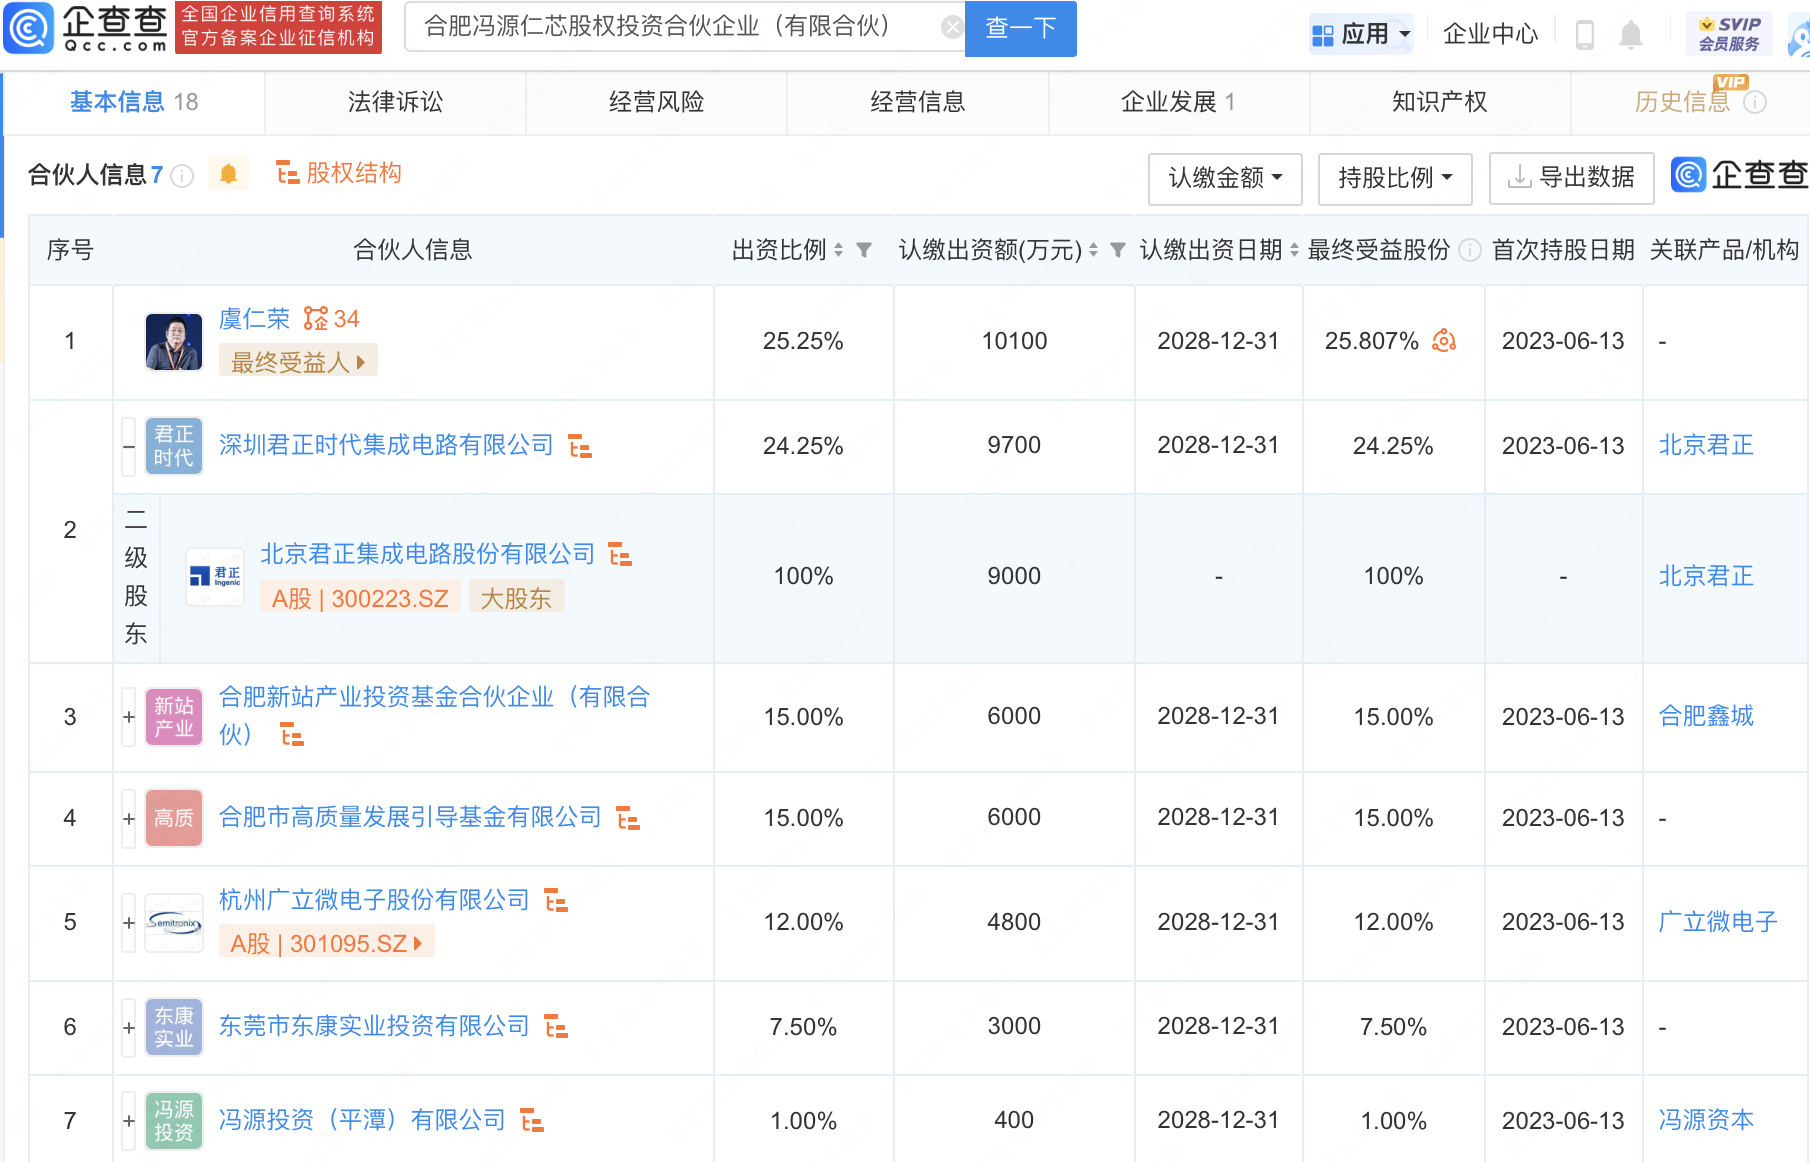
Task: Expand 杭州广立微电子 row
Action: pyautogui.click(x=129, y=923)
